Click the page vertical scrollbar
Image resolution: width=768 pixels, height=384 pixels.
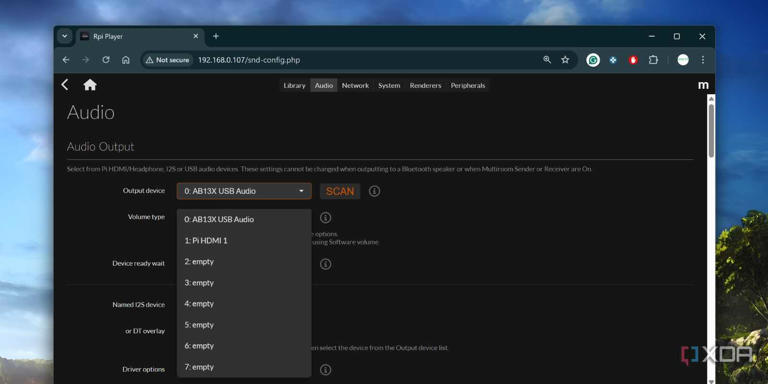click(x=711, y=131)
